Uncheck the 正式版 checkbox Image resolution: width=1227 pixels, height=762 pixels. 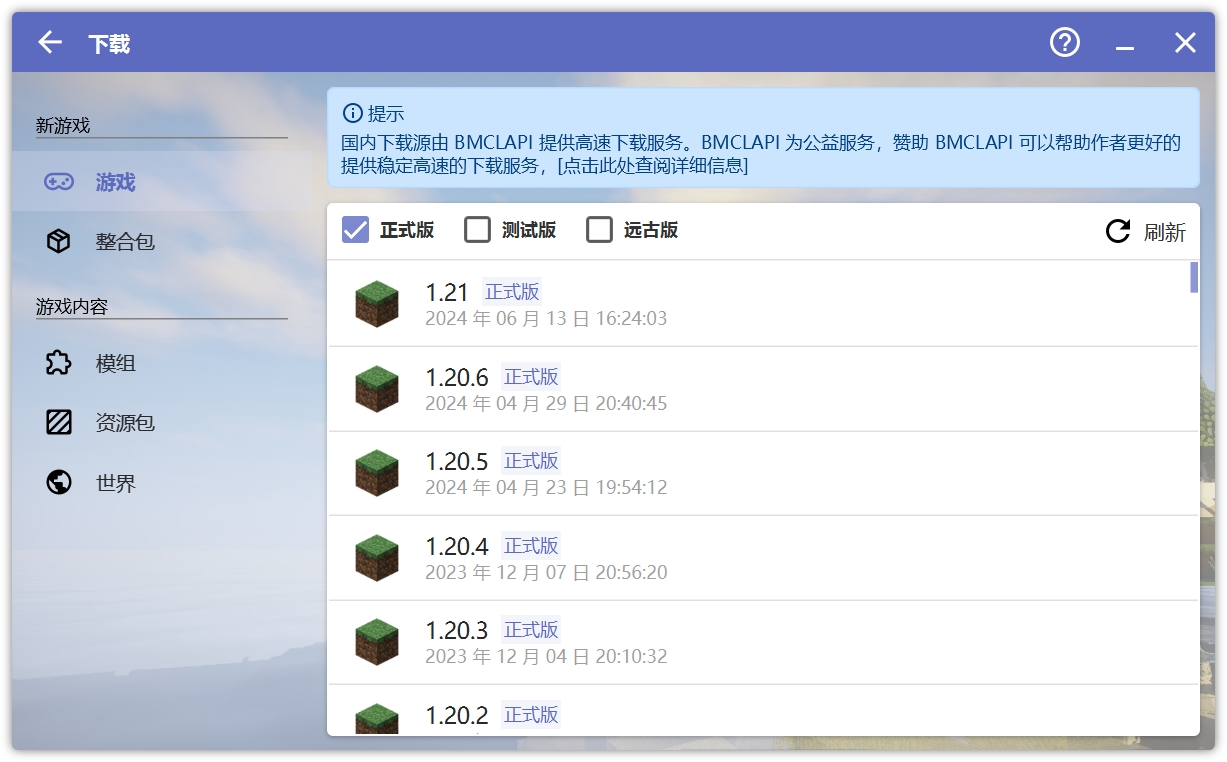coord(355,230)
